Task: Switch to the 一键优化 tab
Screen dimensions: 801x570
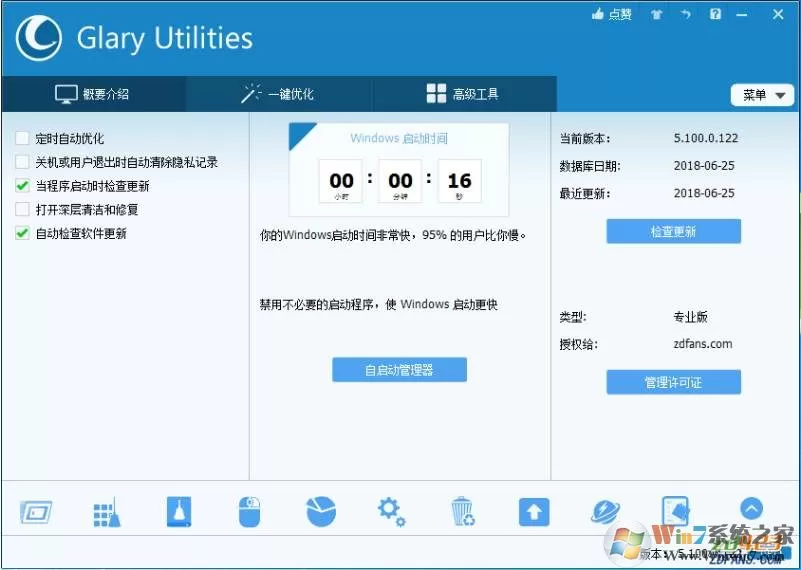Action: [x=278, y=94]
